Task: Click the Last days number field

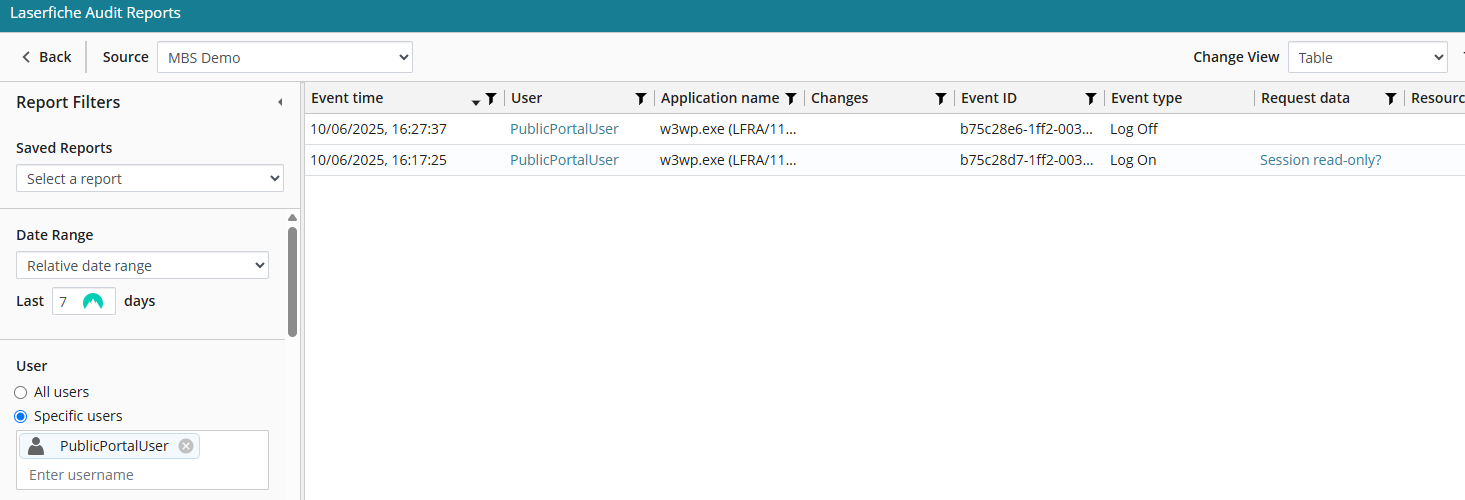Action: 84,301
